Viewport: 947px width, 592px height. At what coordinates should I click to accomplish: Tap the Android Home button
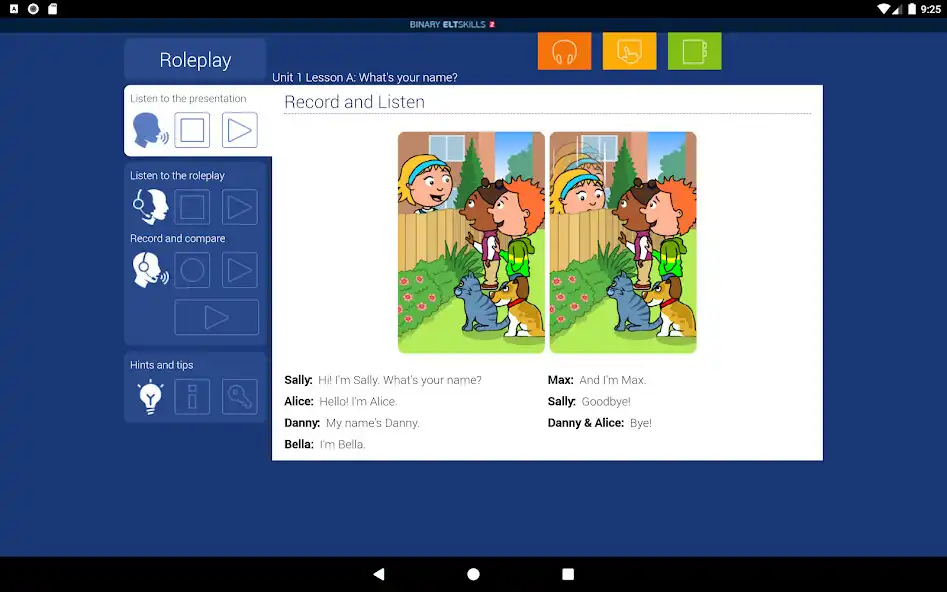pyautogui.click(x=473, y=574)
